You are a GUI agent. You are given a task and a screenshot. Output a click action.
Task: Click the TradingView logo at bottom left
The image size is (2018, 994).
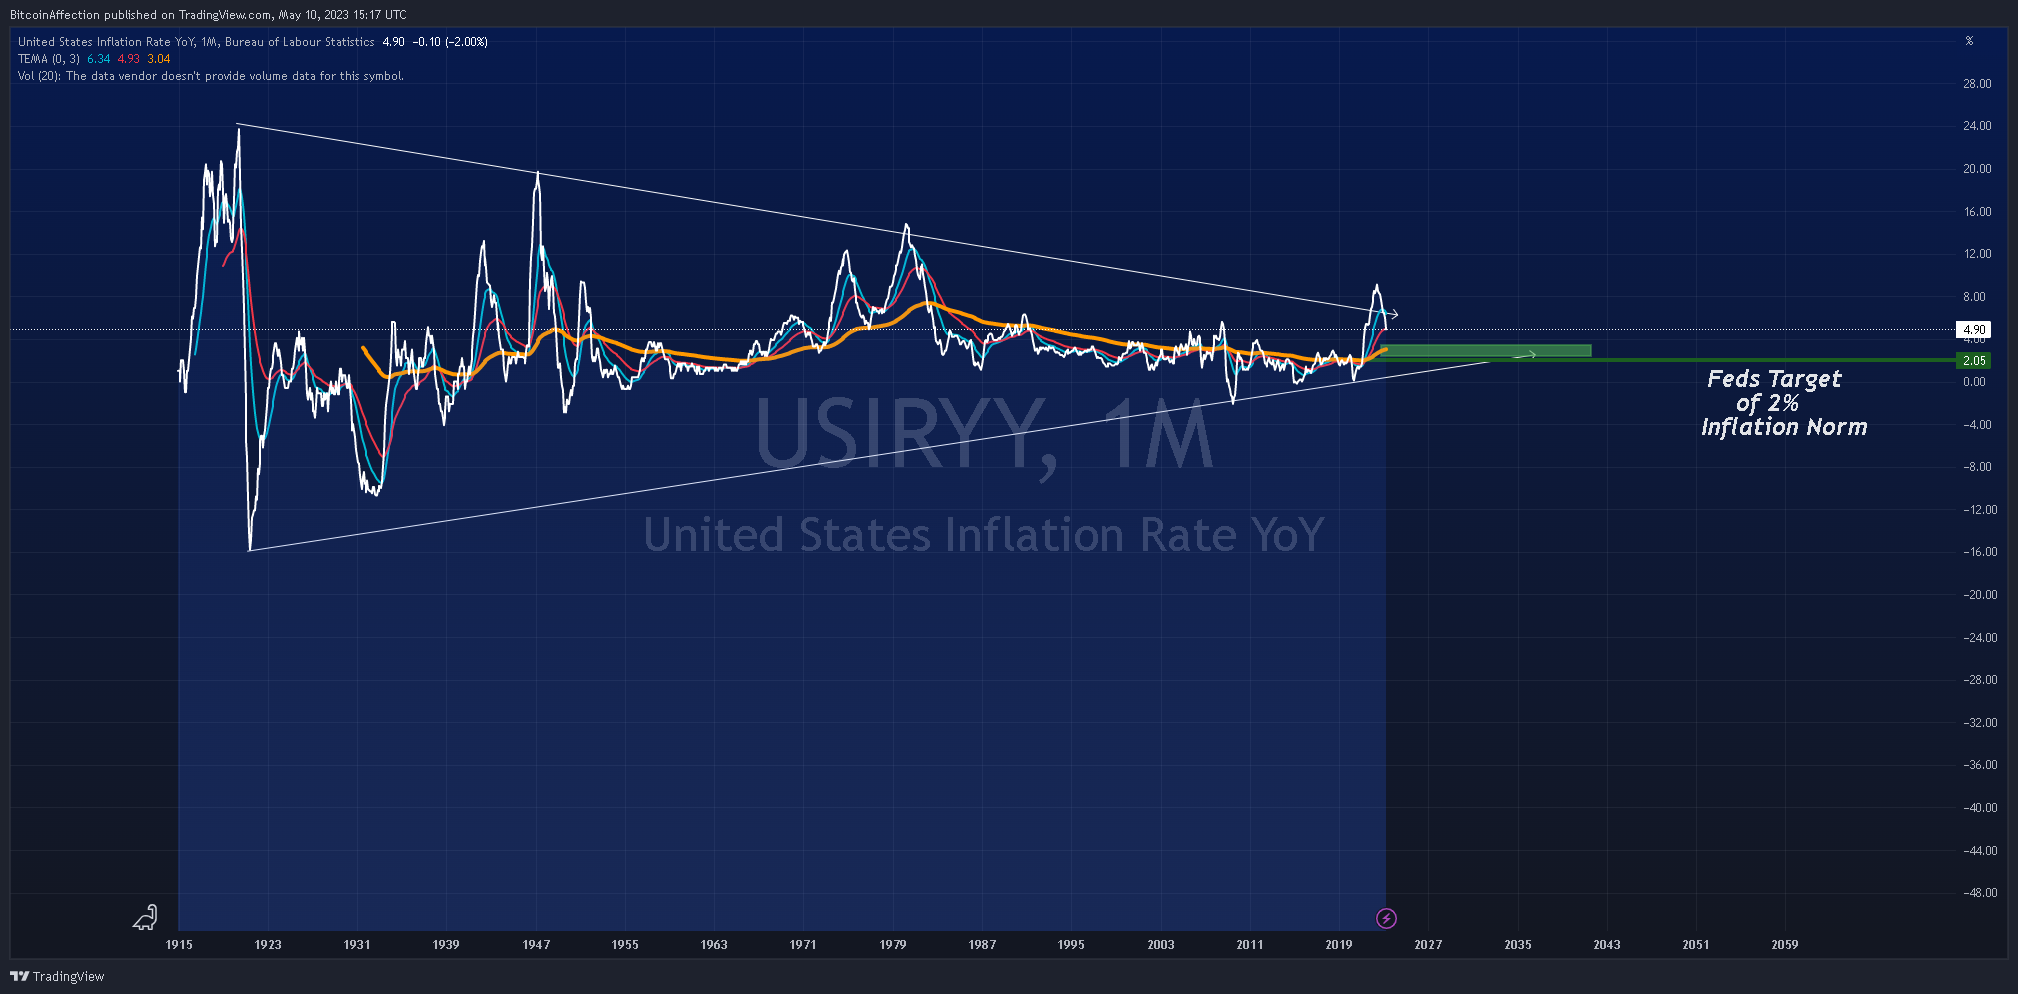[x=57, y=976]
